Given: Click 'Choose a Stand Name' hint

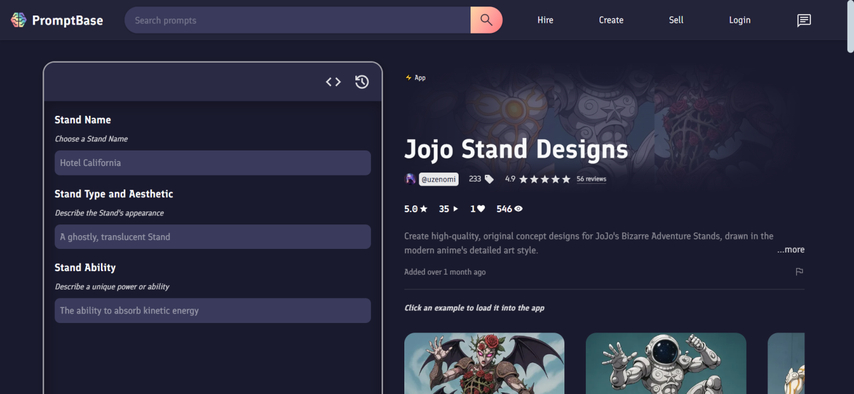Looking at the screenshot, I should [91, 139].
